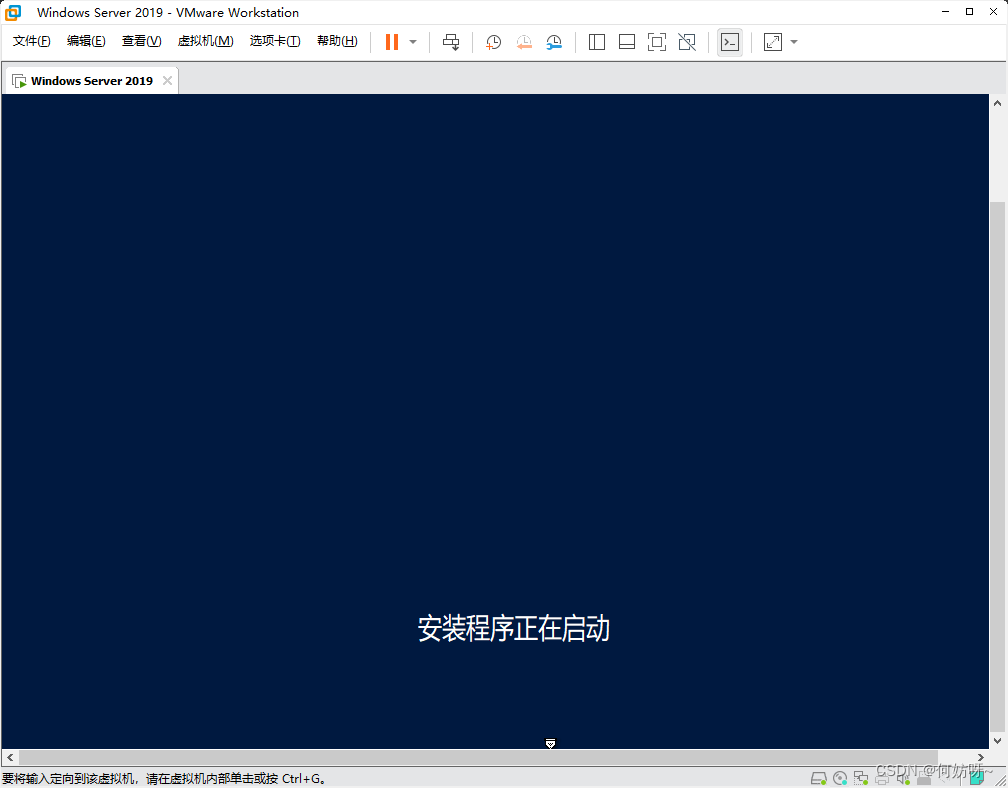Screen dimensions: 1008x788
Task: Open the 选项卡(T) menu
Action: (275, 41)
